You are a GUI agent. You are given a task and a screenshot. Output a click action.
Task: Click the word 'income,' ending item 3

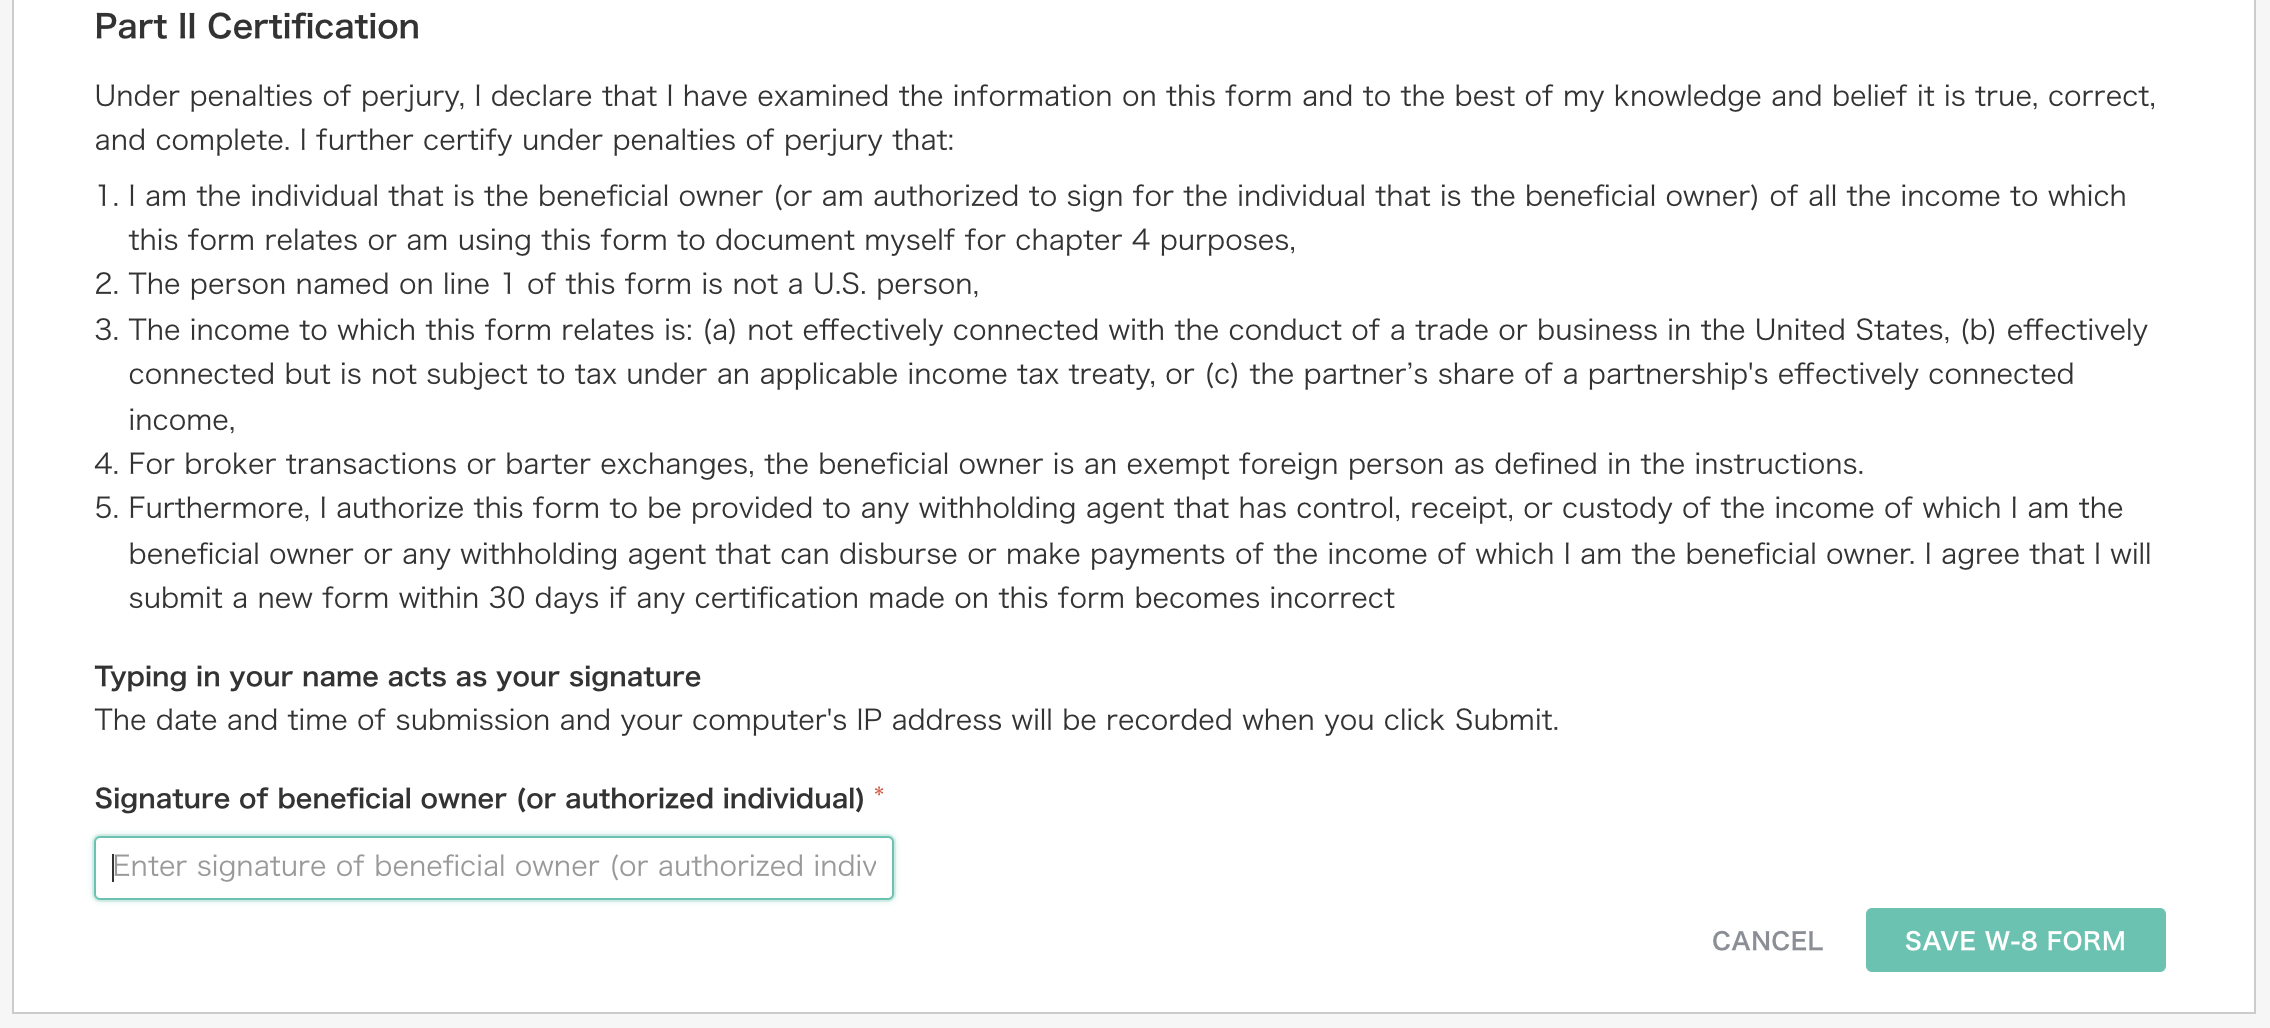(182, 420)
